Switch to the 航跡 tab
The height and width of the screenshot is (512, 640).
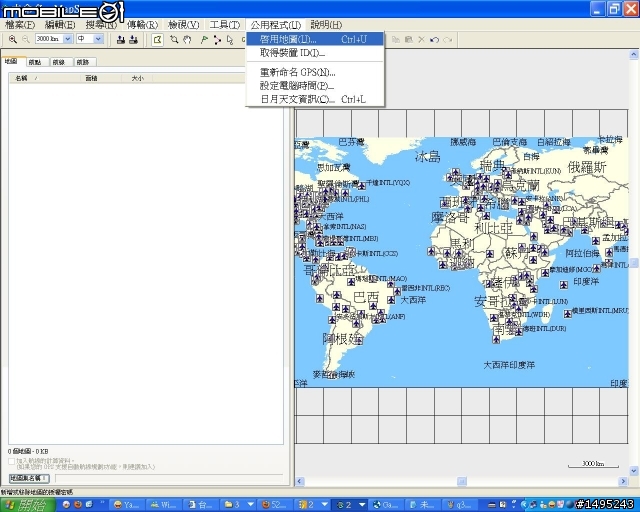(83, 62)
